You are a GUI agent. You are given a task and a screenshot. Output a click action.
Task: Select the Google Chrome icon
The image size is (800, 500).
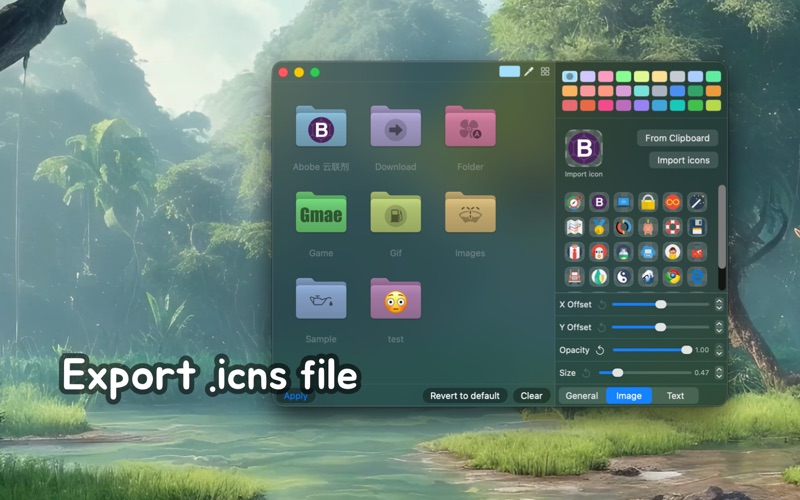(x=672, y=277)
